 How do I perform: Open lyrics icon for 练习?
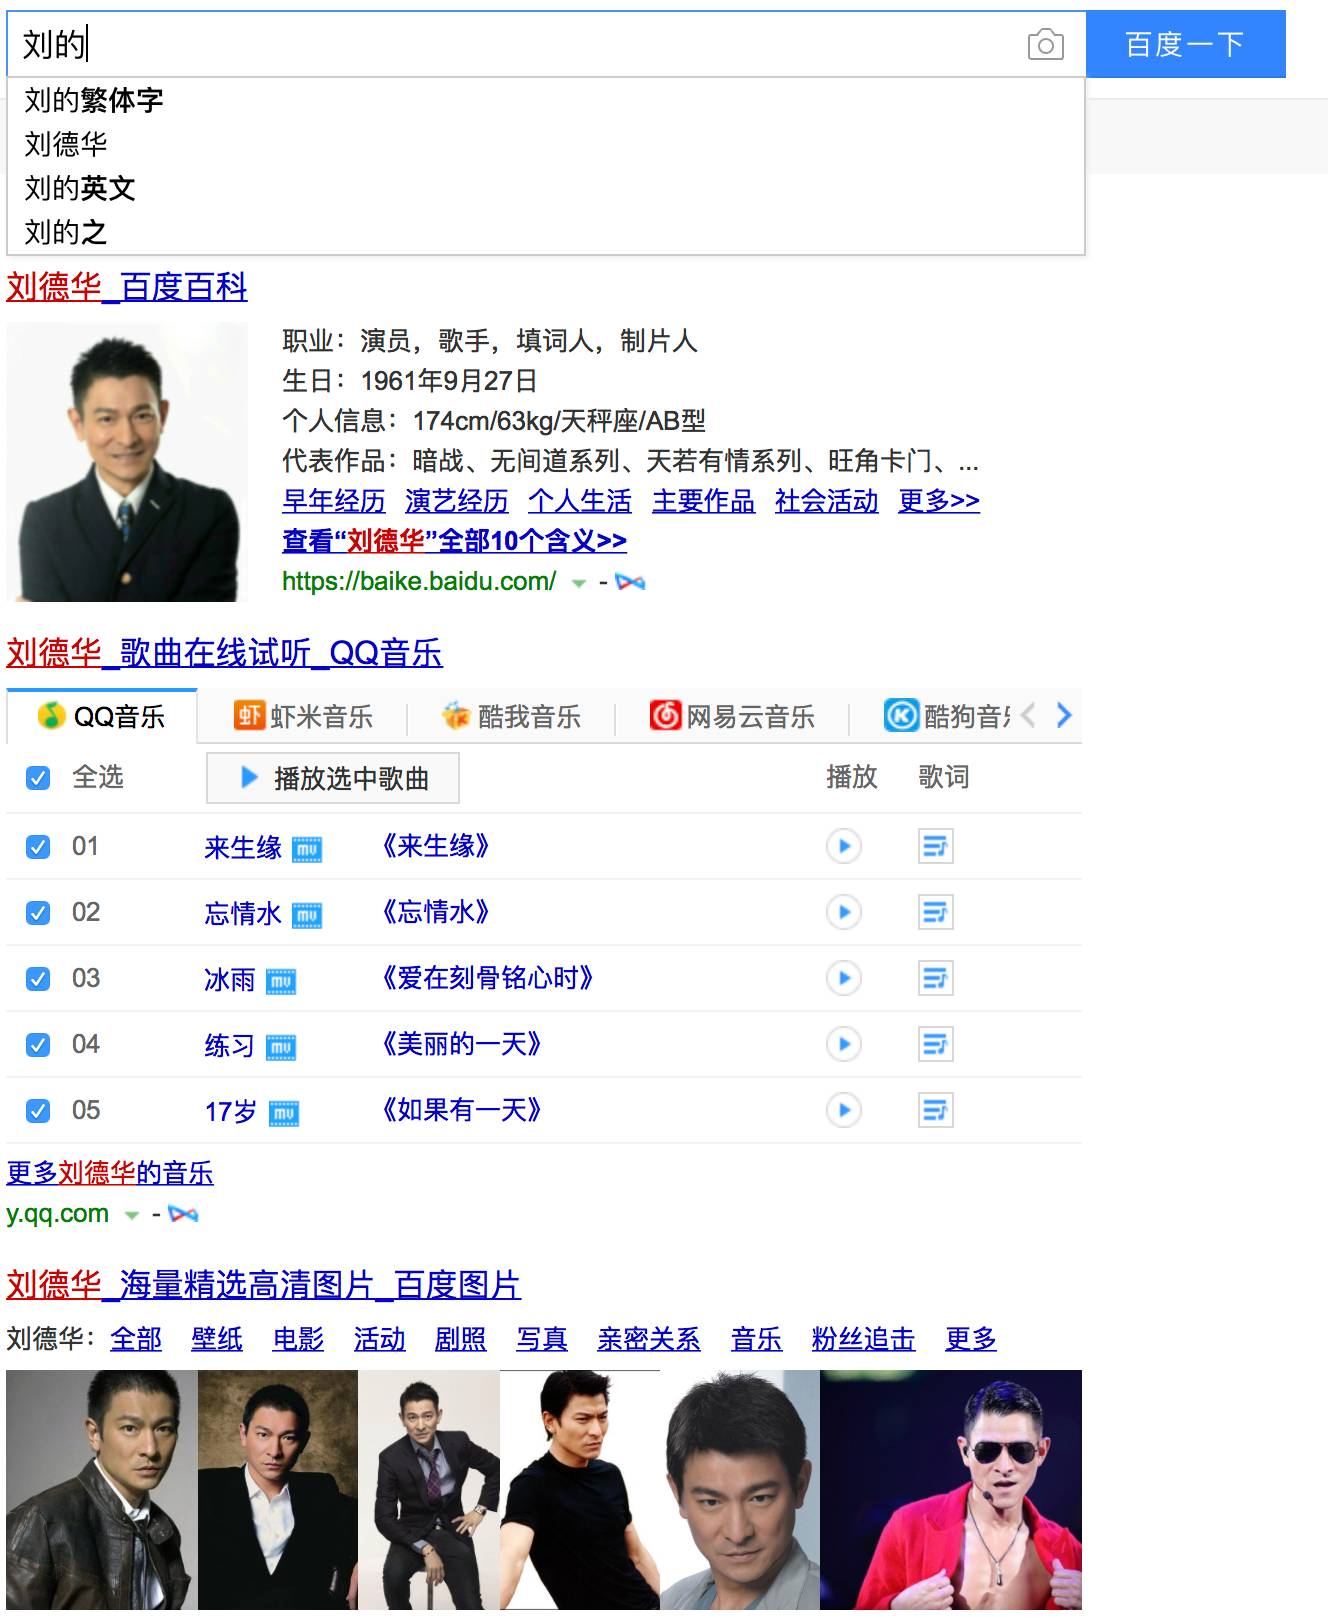pyautogui.click(x=935, y=1045)
